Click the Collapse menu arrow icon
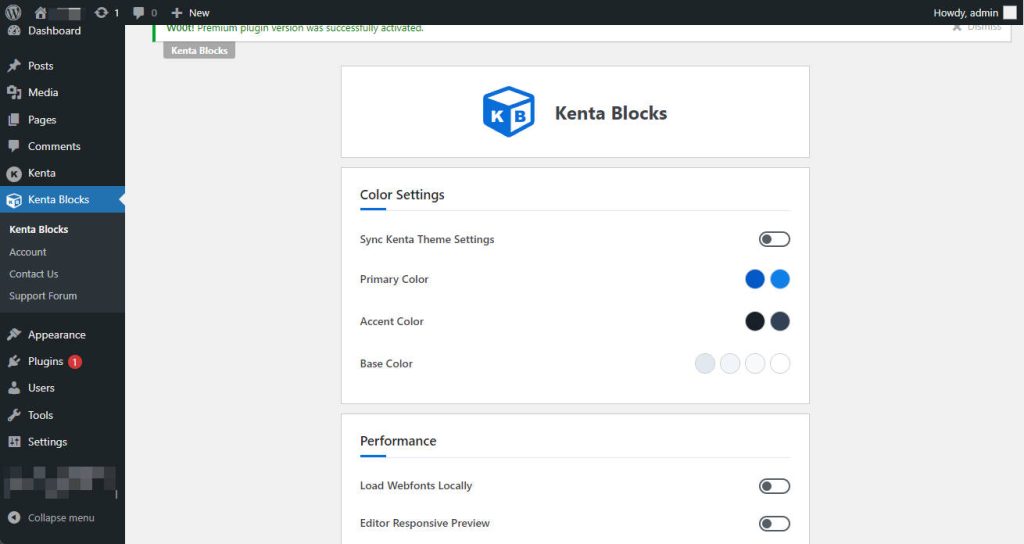Screen dimensions: 1024x544 click(14, 517)
